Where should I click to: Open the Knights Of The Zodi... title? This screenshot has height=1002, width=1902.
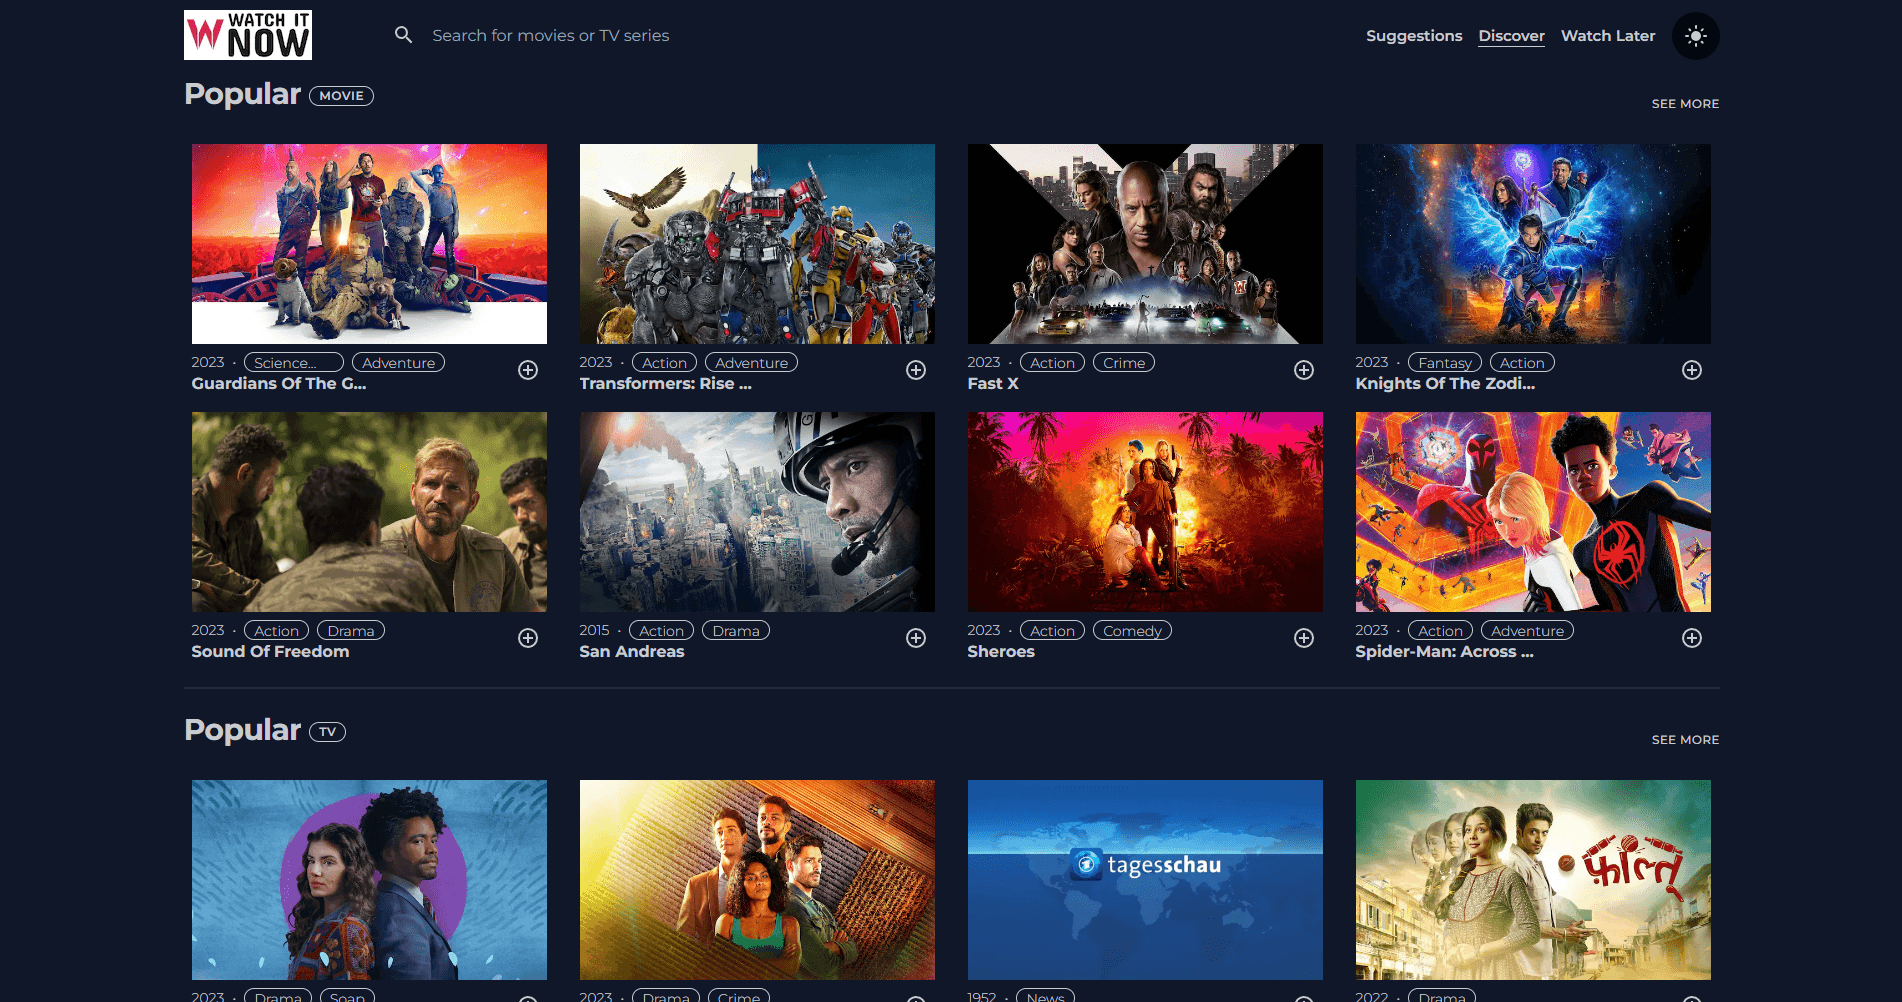click(1445, 384)
